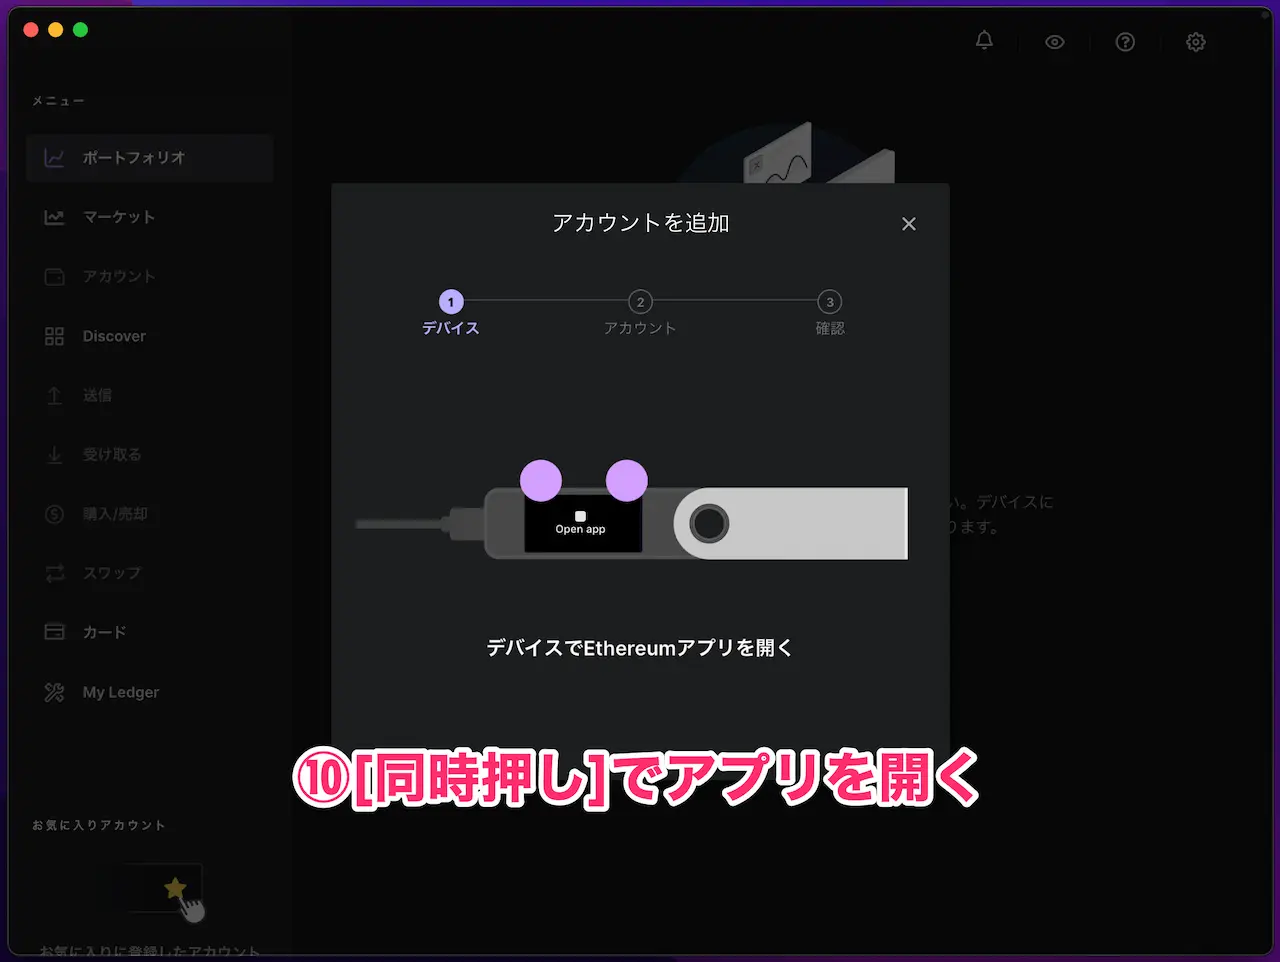Click the 受け取る download arrow icon
This screenshot has height=962, width=1280.
54,454
